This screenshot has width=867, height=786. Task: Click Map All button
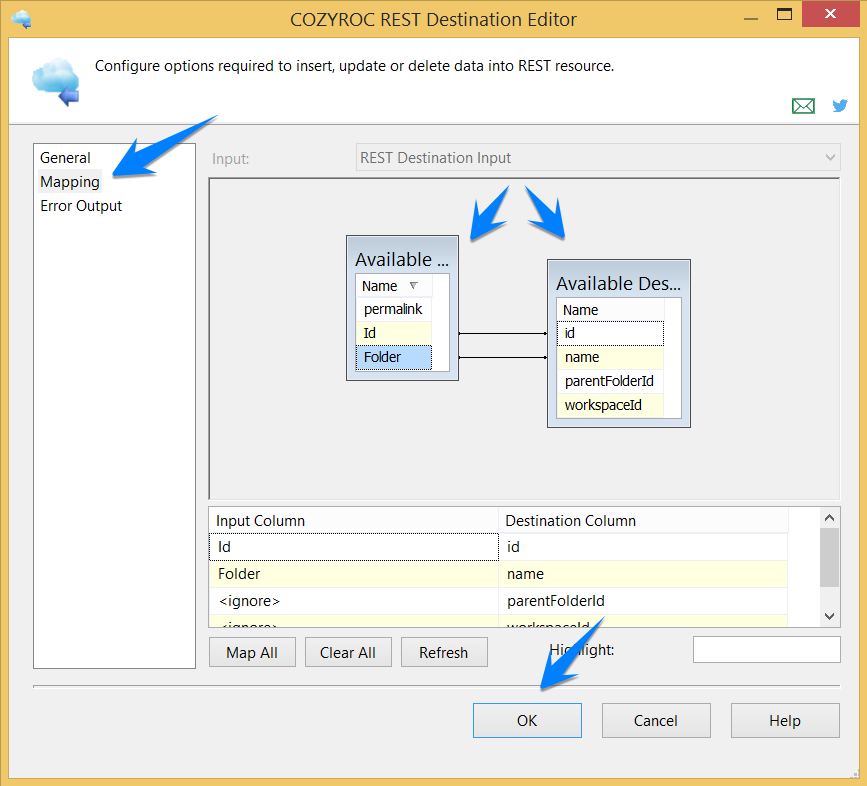tap(252, 652)
